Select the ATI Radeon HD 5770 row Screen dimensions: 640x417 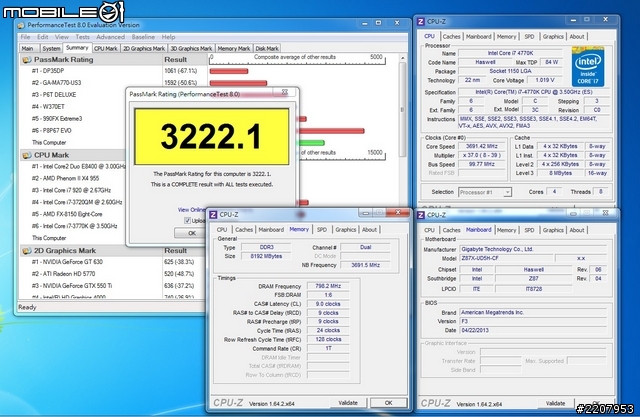(x=63, y=274)
